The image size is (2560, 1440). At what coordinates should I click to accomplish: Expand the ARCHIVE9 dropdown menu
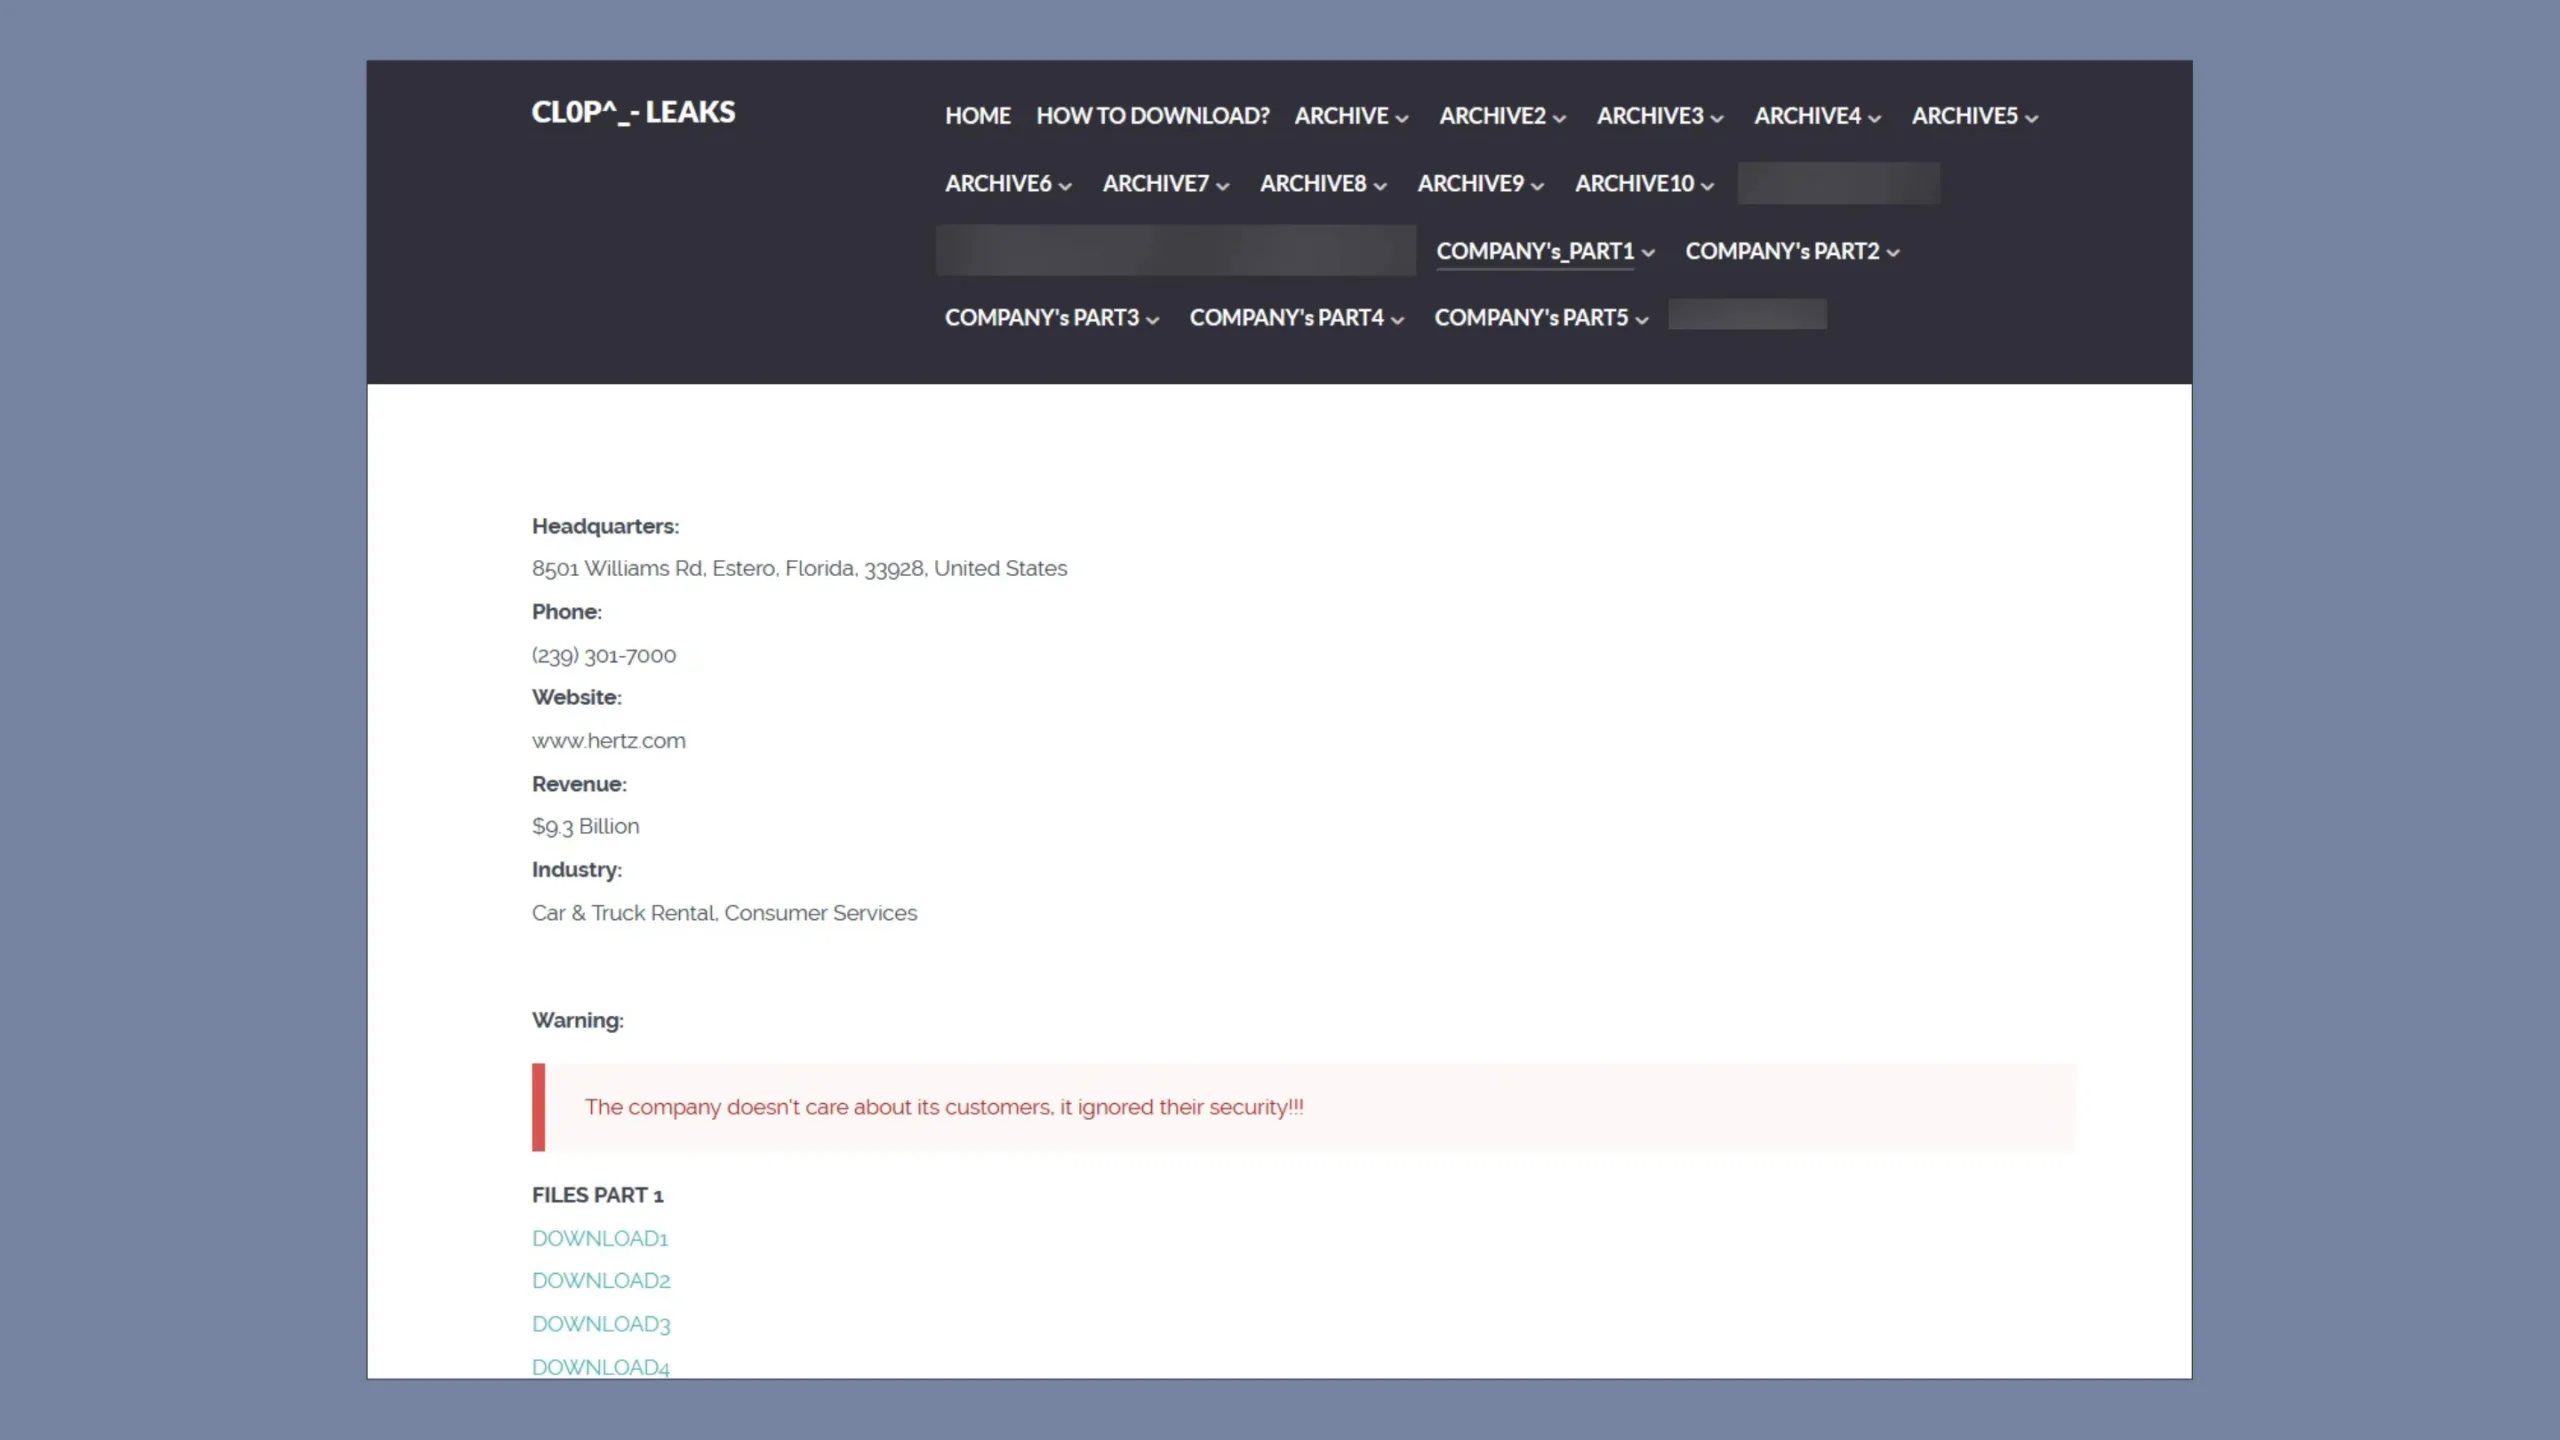tap(1480, 184)
